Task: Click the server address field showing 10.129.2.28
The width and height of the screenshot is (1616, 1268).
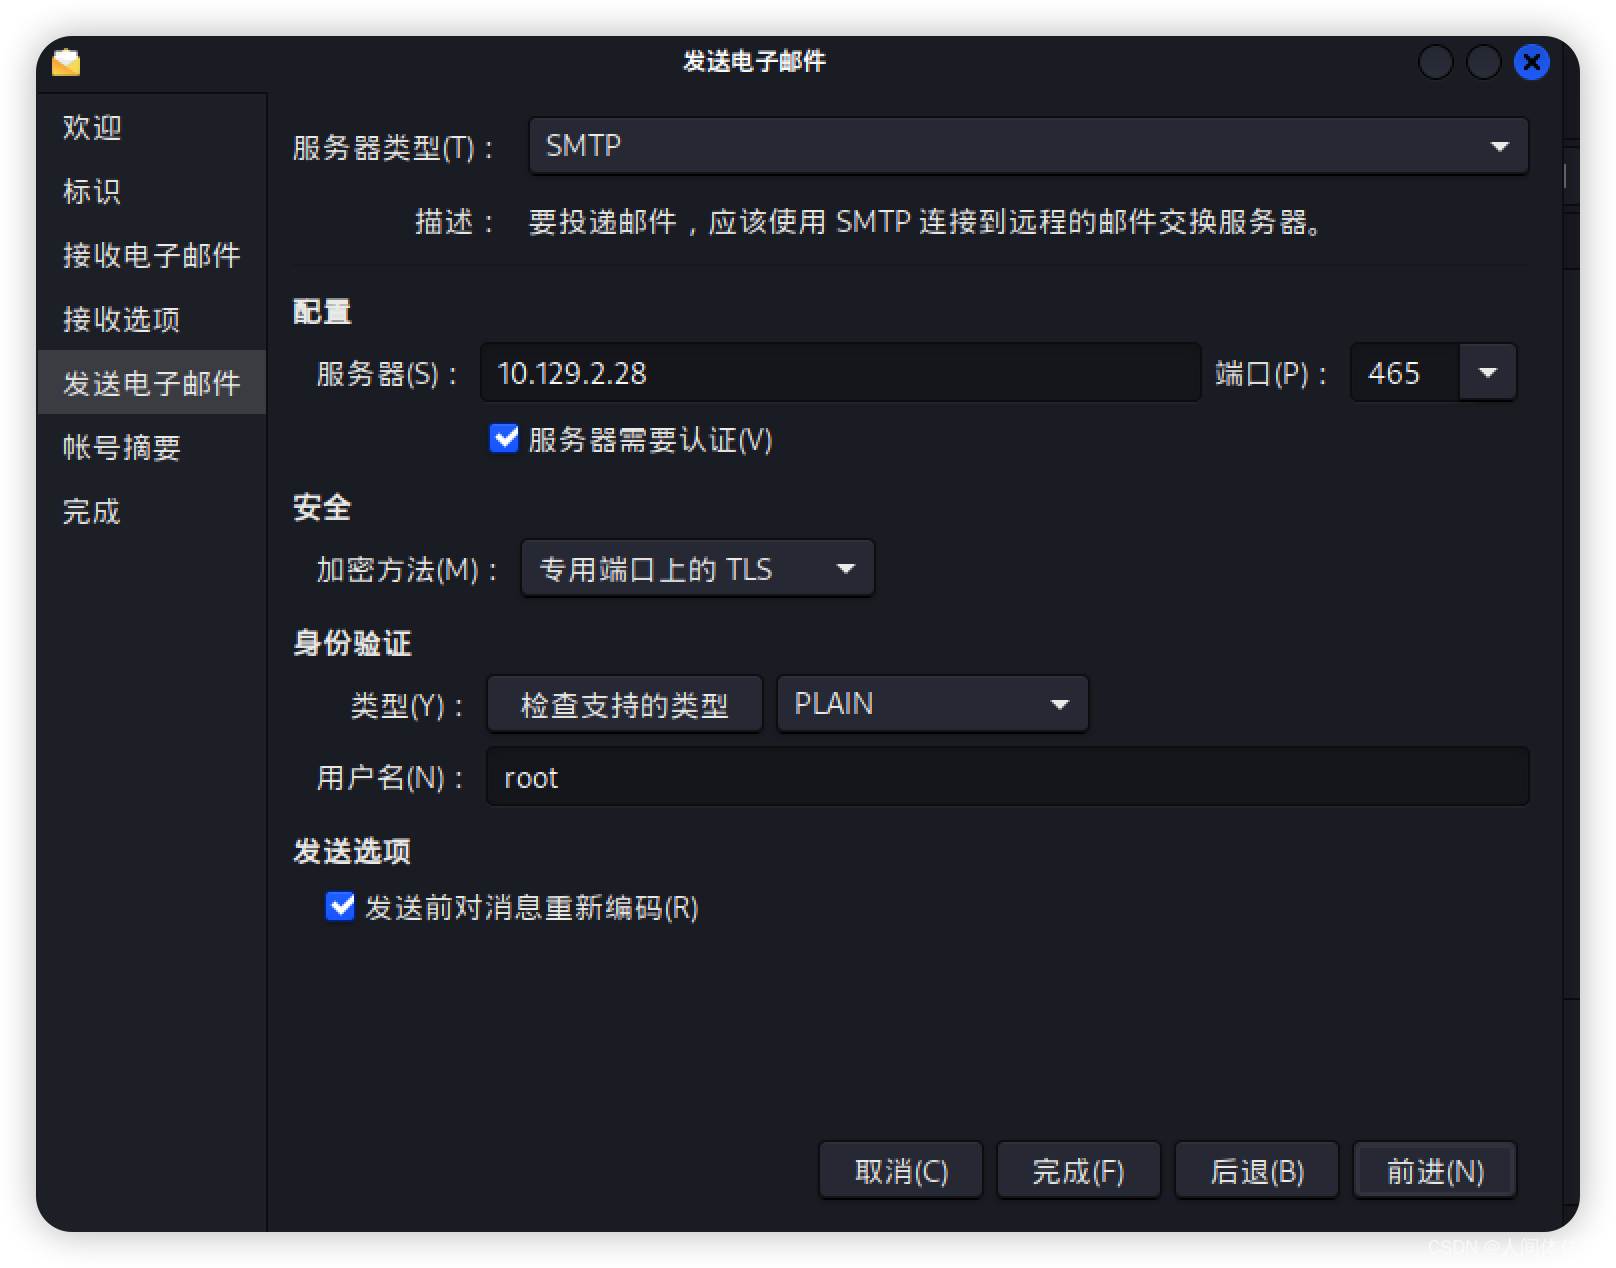Action: 840,373
